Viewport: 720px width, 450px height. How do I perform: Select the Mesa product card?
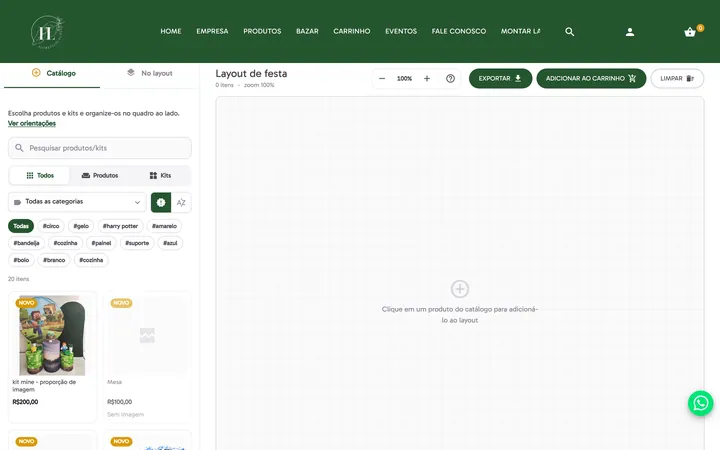coord(147,357)
